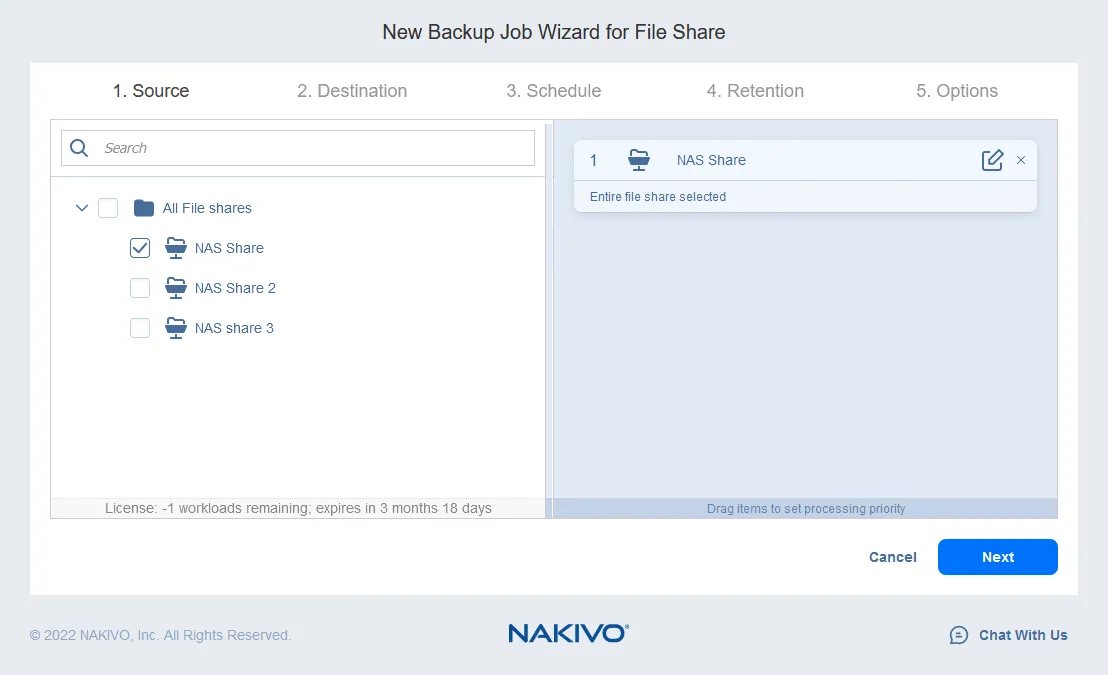Click the edit icon for selected NAS Share
This screenshot has height=675, width=1108.
[x=992, y=160]
